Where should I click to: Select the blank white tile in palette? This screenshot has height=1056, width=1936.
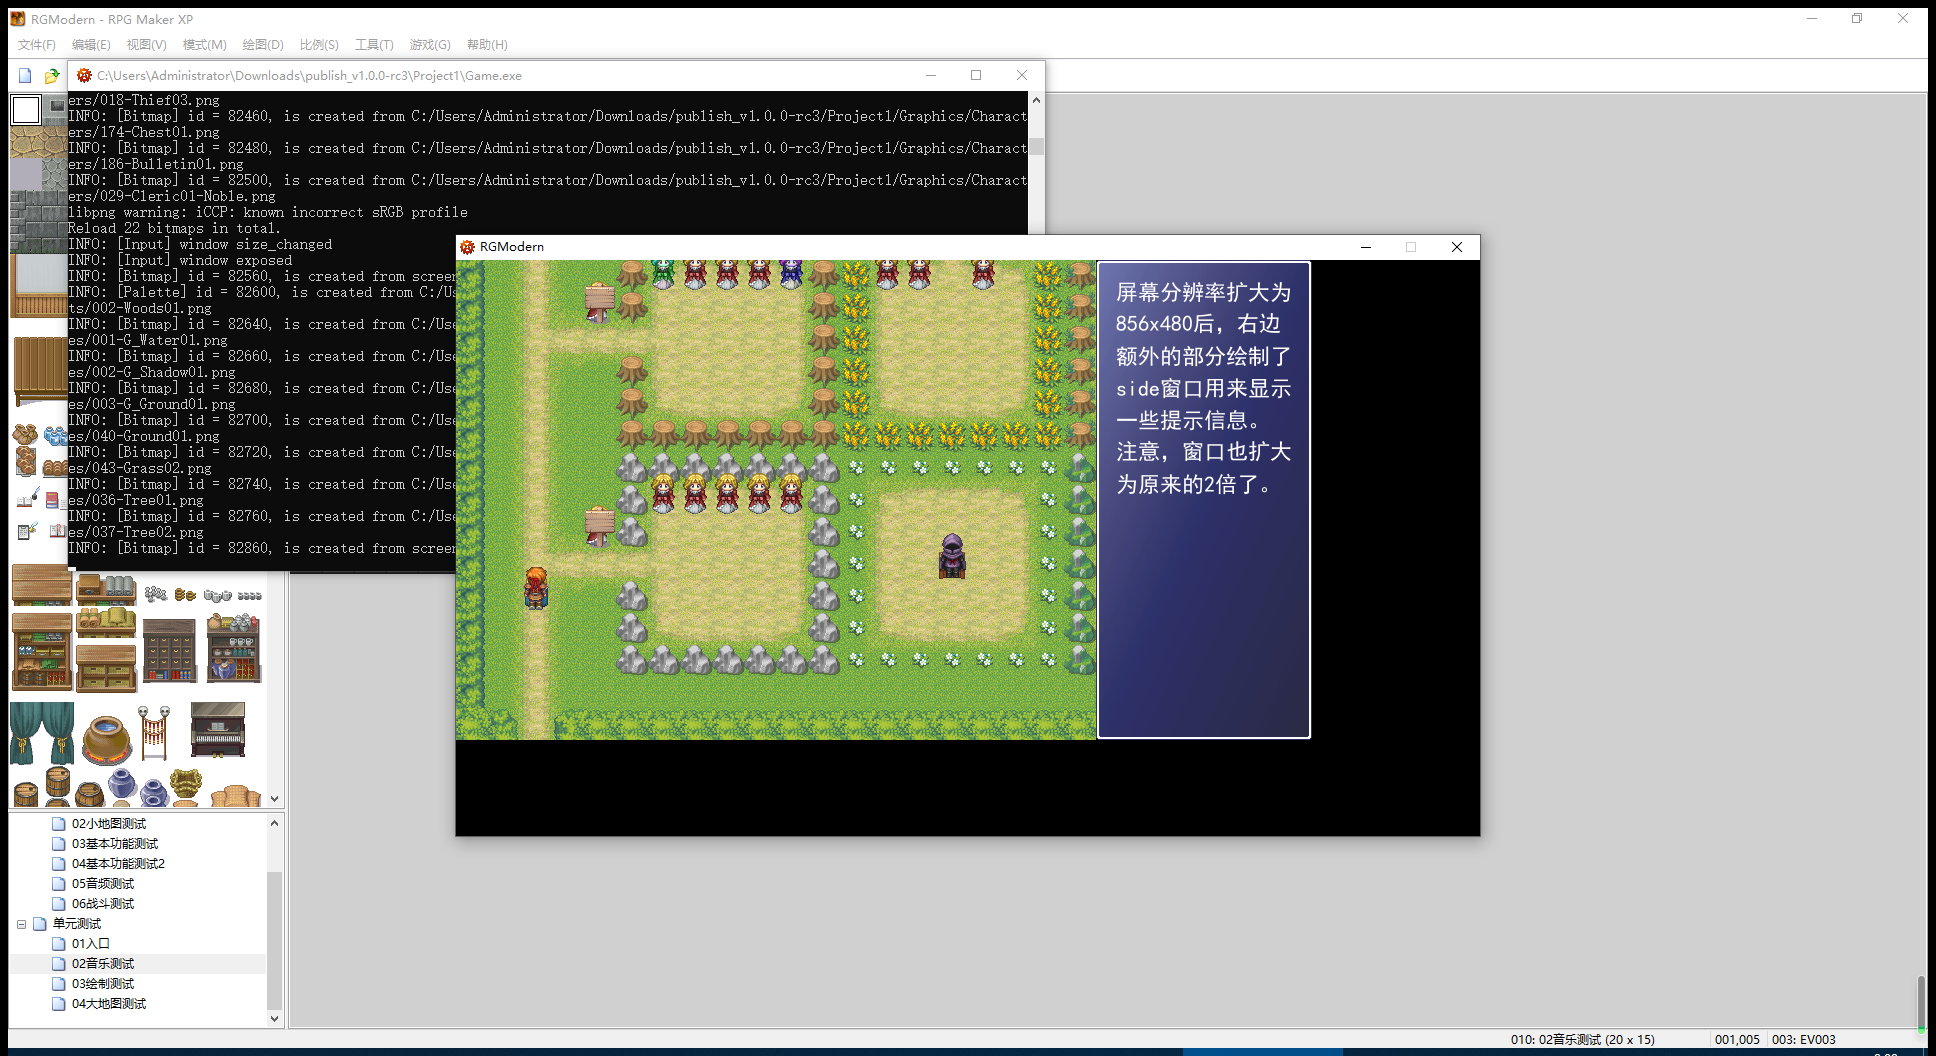26,110
